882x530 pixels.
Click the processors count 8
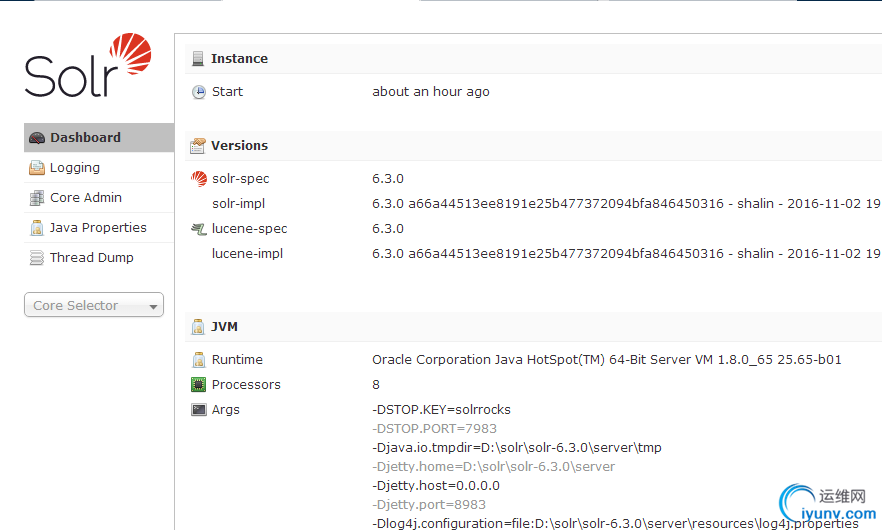pyautogui.click(x=376, y=385)
